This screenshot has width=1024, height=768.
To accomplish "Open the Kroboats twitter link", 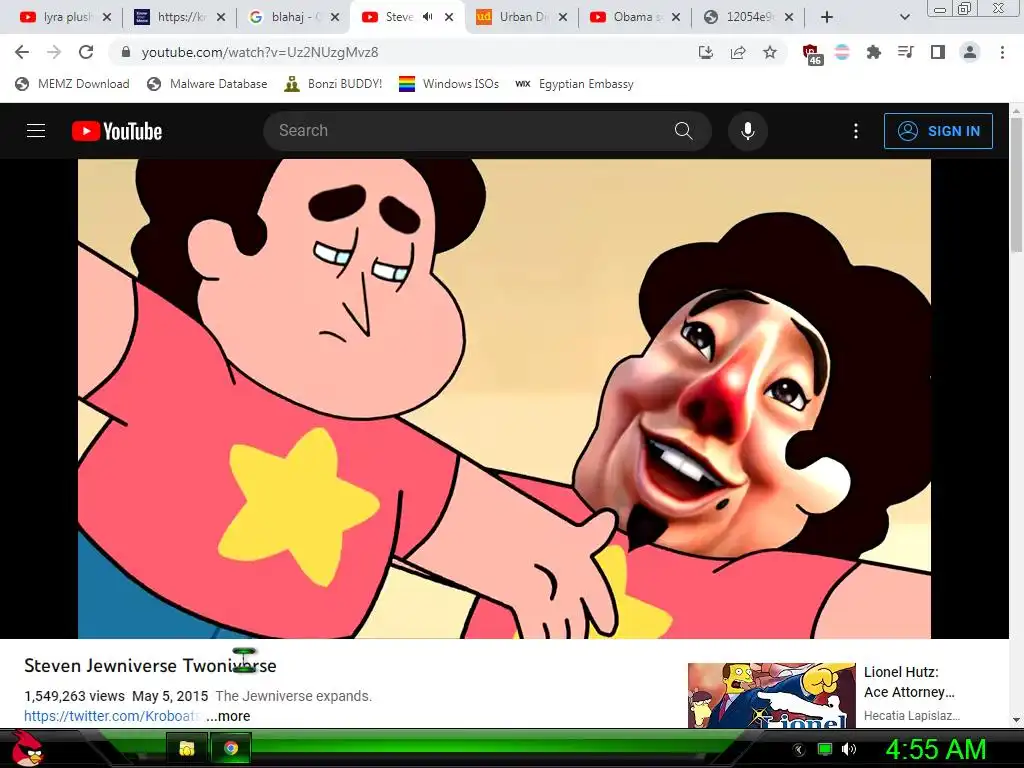I will point(112,716).
